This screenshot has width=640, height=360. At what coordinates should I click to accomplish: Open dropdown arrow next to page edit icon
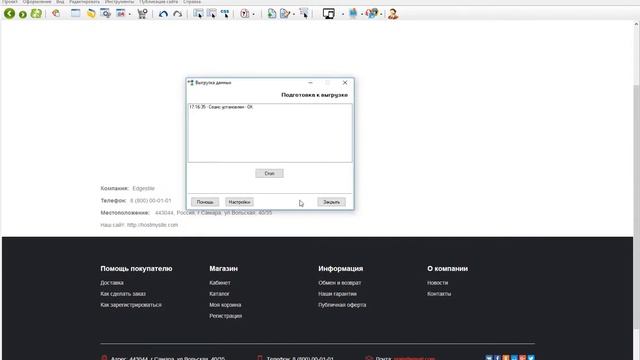pyautogui.click(x=294, y=14)
